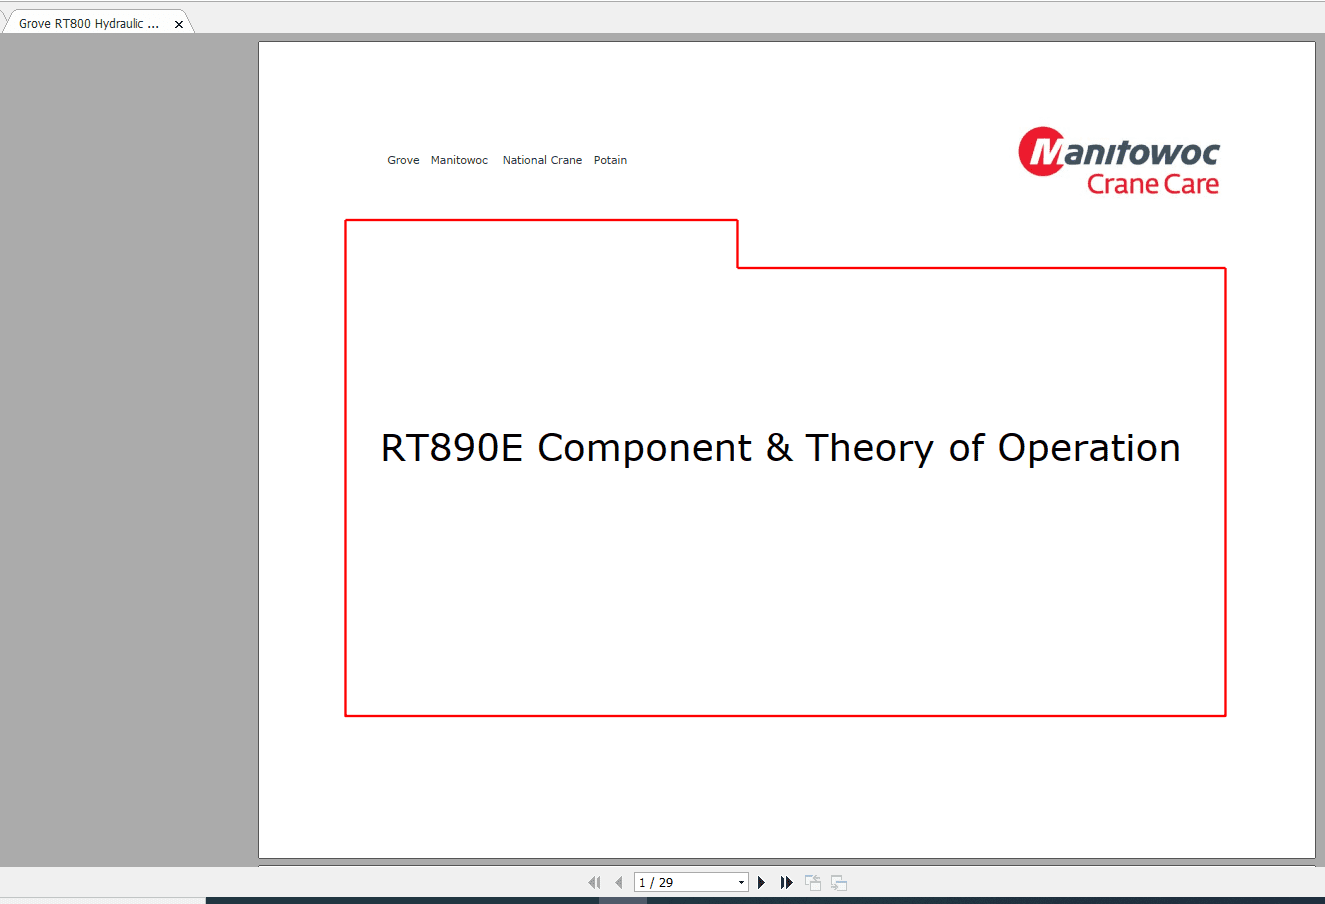Jump to the first page of the document
This screenshot has width=1325, height=904.
click(594, 882)
